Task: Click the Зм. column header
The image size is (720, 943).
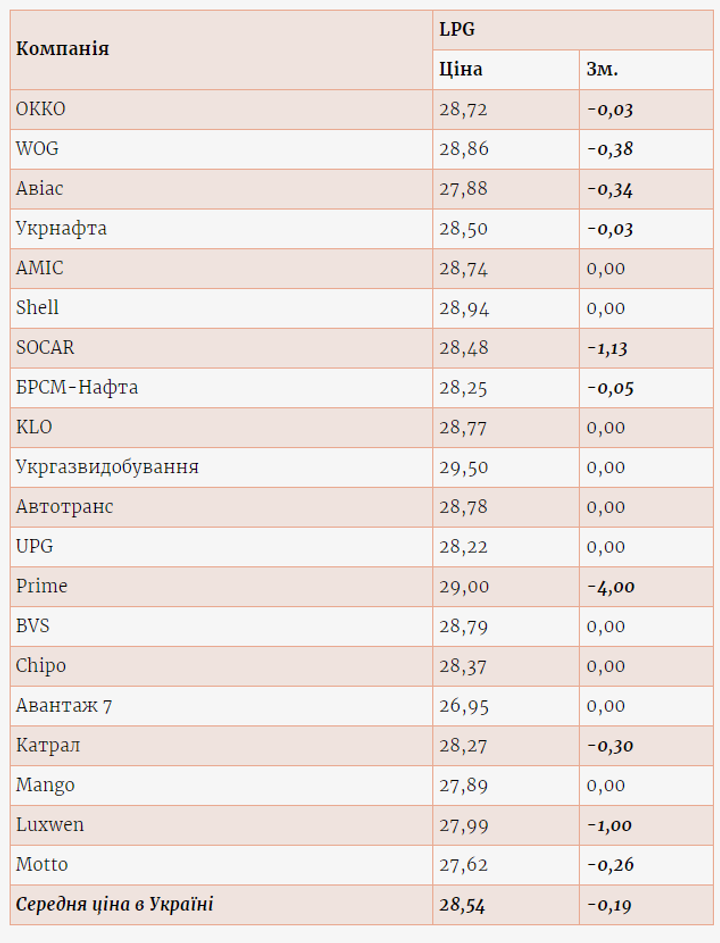Action: coord(602,69)
